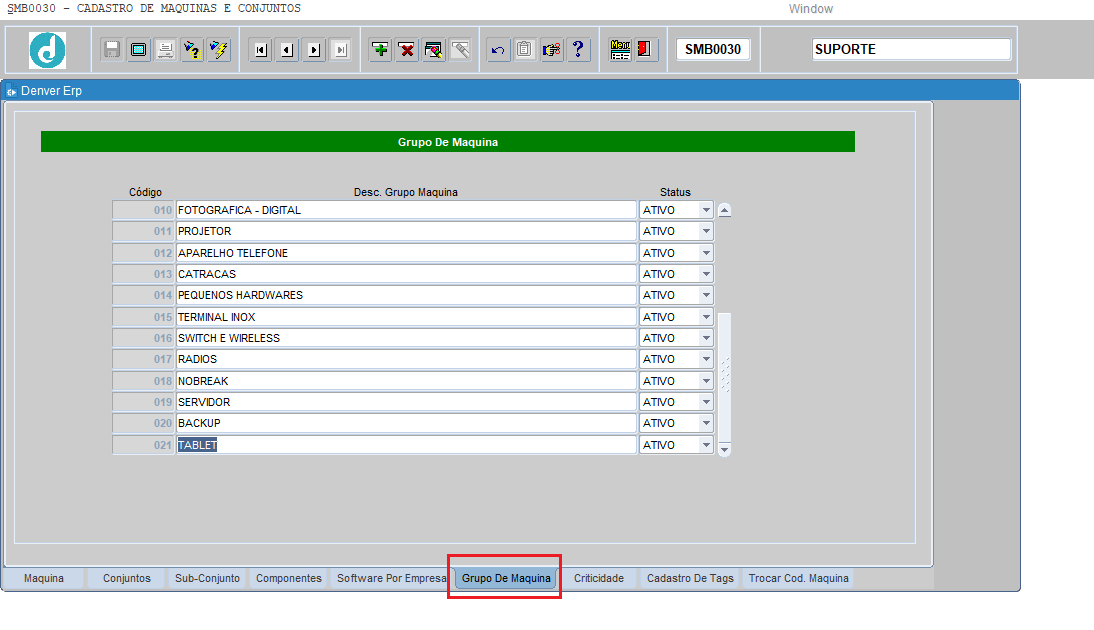Click the clipboard icon in the toolbar
Screen dimensions: 1094x630
pyautogui.click(x=525, y=50)
